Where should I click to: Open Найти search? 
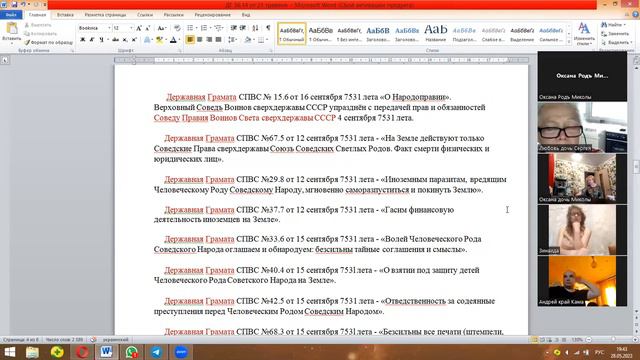click(x=613, y=25)
